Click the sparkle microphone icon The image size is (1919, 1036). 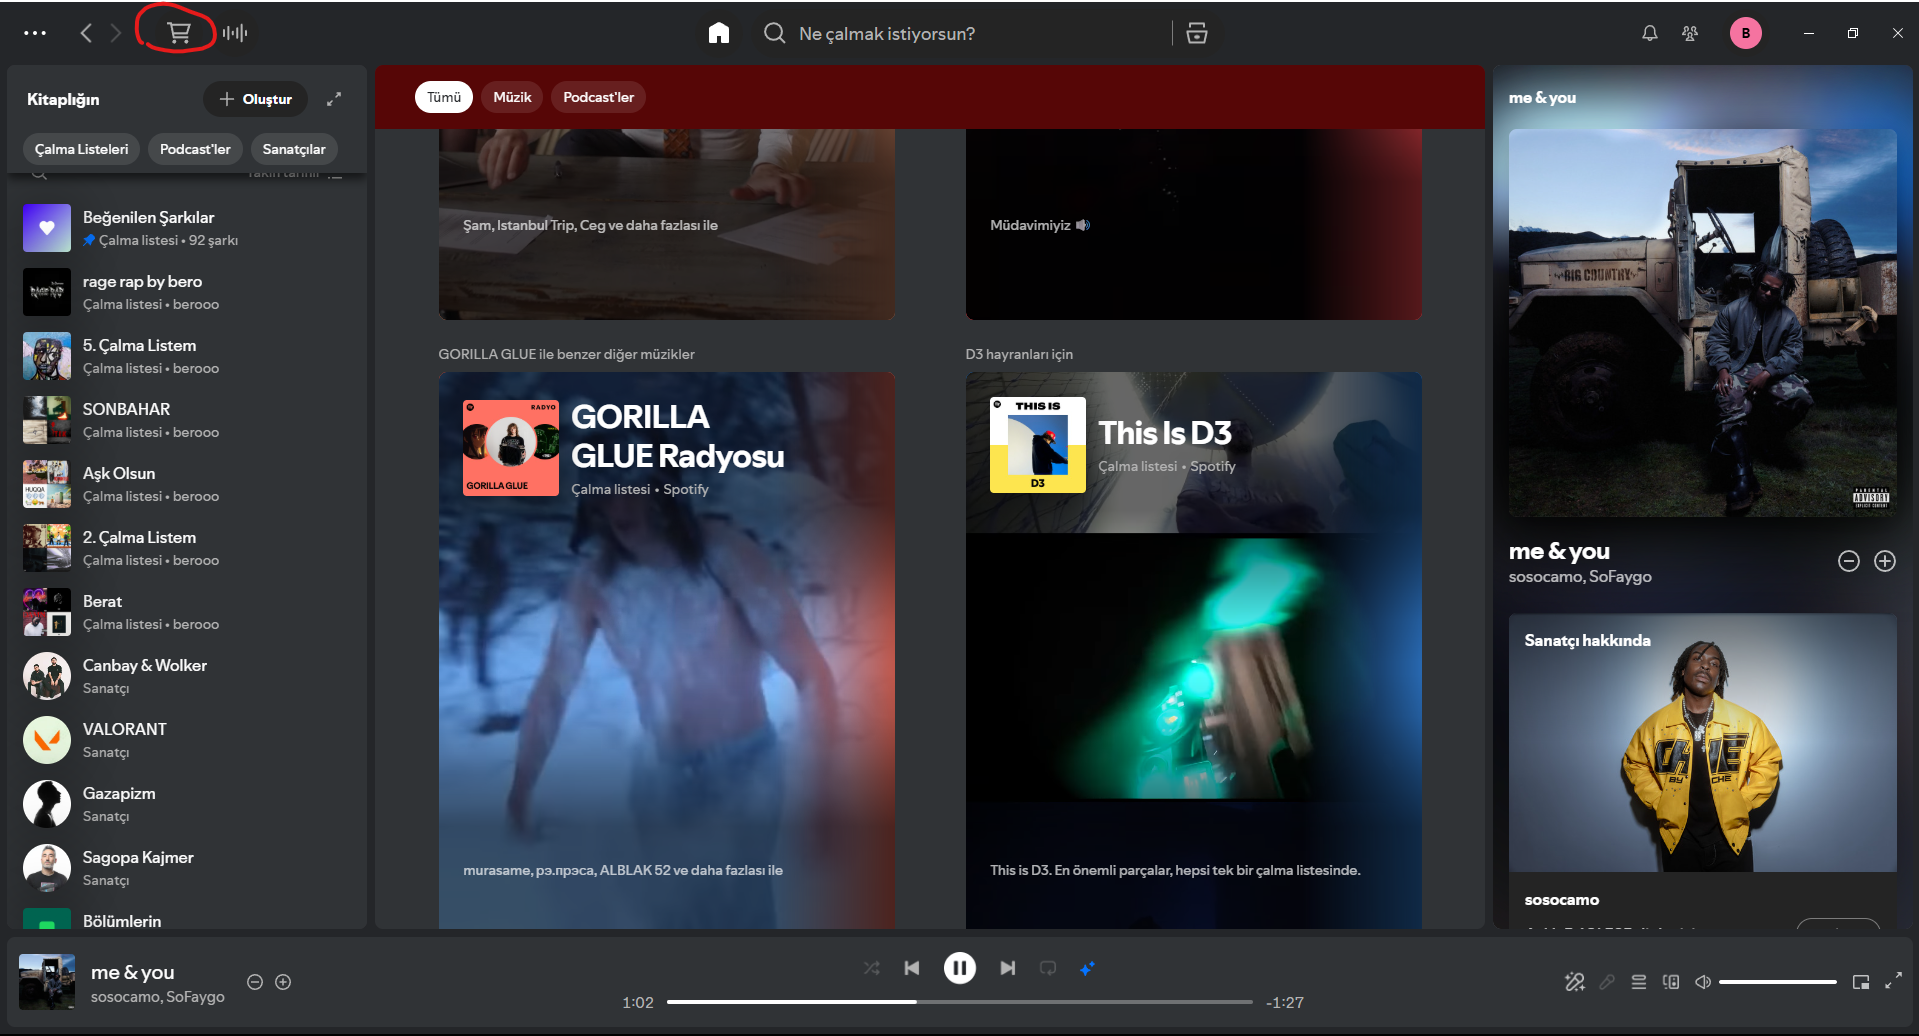click(1575, 982)
